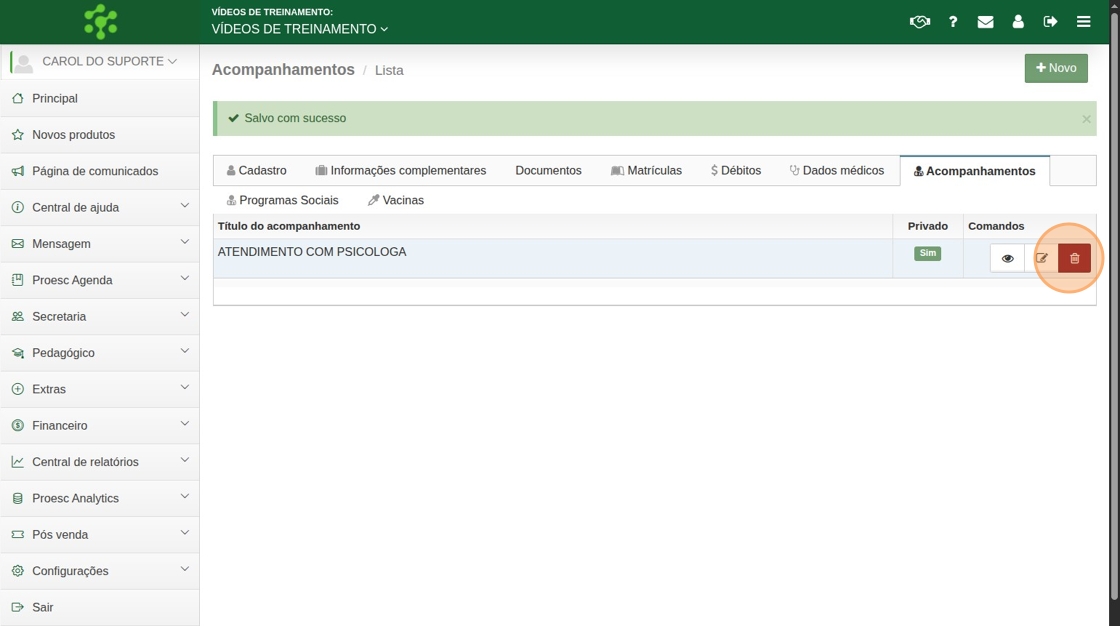
Task: Expand the Proesc Agenda chevron
Action: [x=184, y=279]
